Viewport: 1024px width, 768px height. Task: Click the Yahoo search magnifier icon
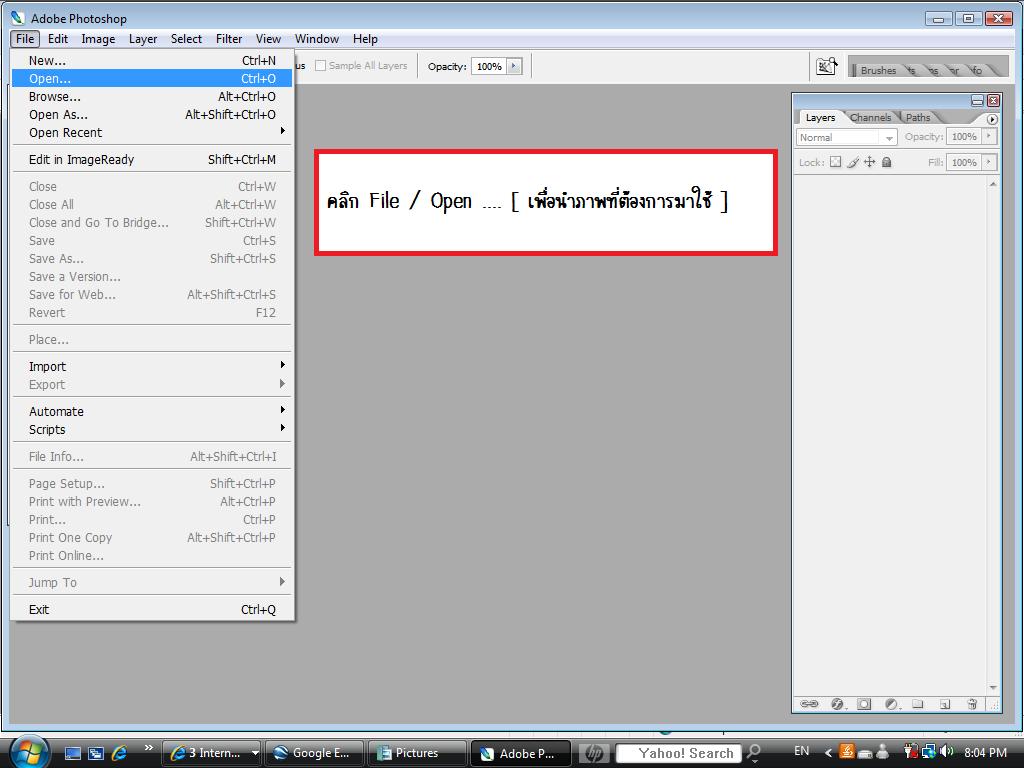point(754,753)
